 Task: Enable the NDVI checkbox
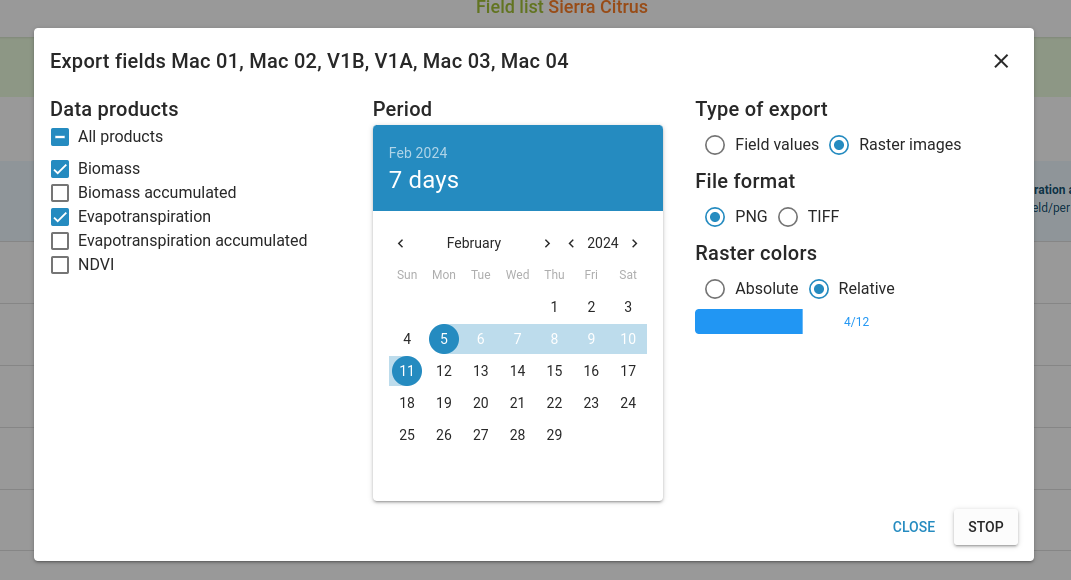point(60,265)
